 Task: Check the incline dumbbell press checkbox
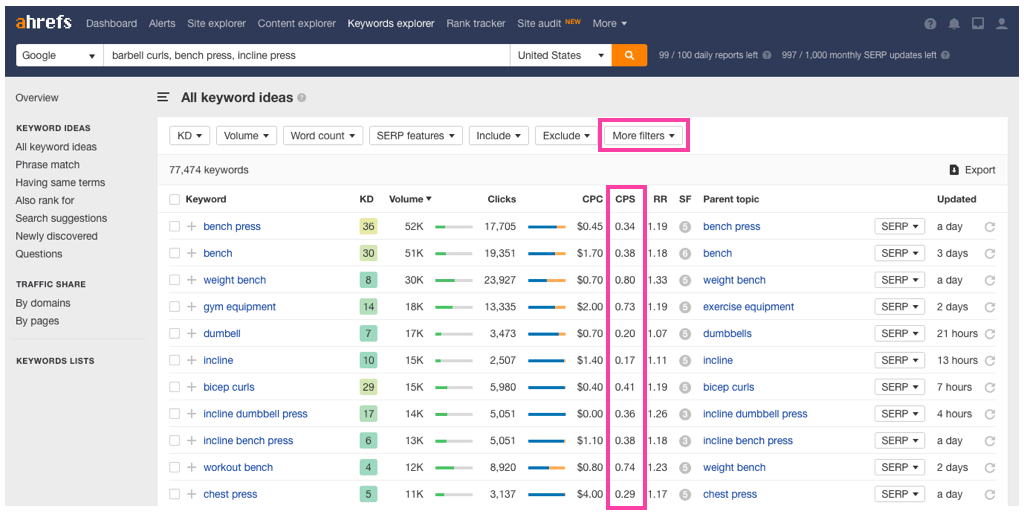click(x=174, y=414)
